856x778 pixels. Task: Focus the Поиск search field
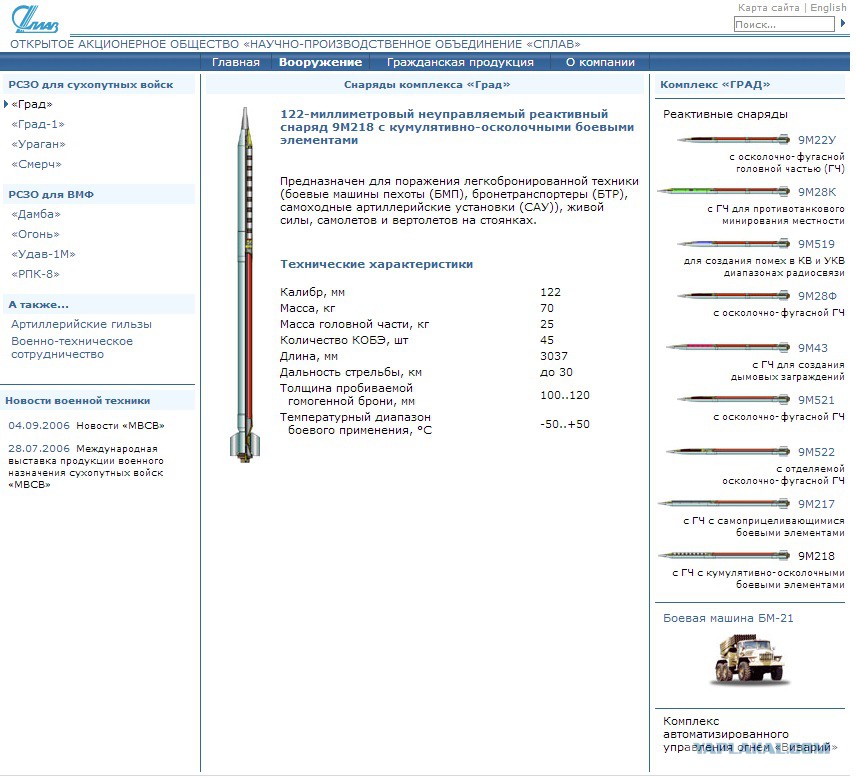[x=784, y=24]
